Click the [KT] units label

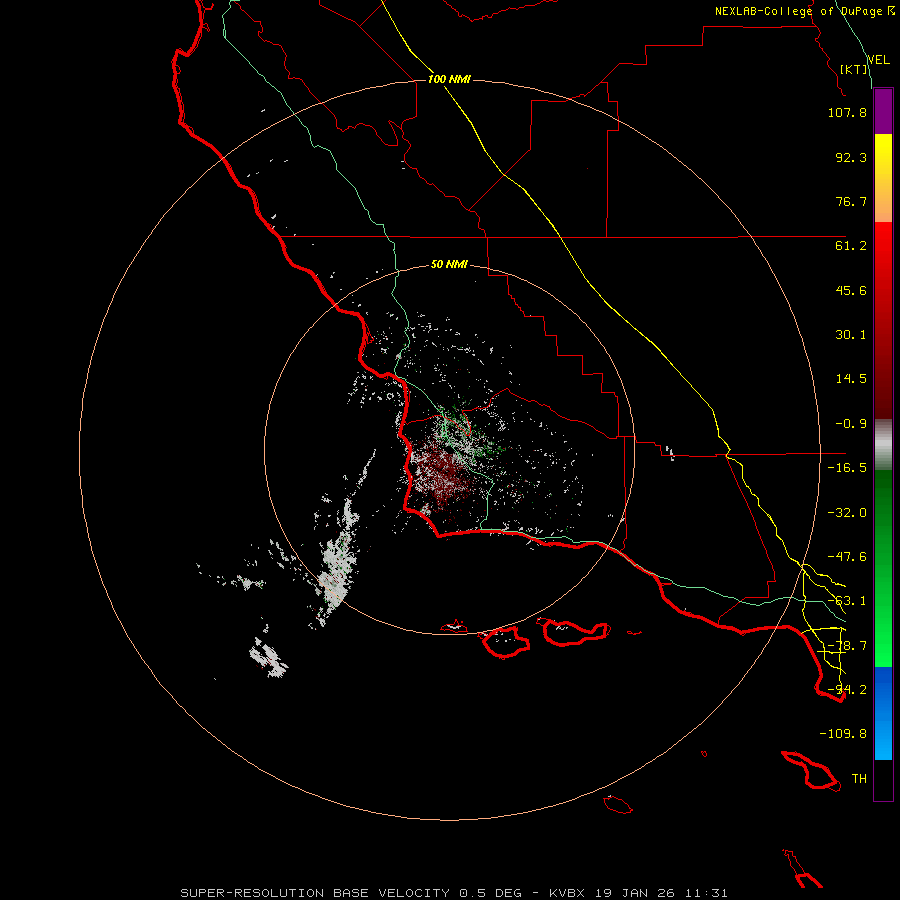(854, 69)
